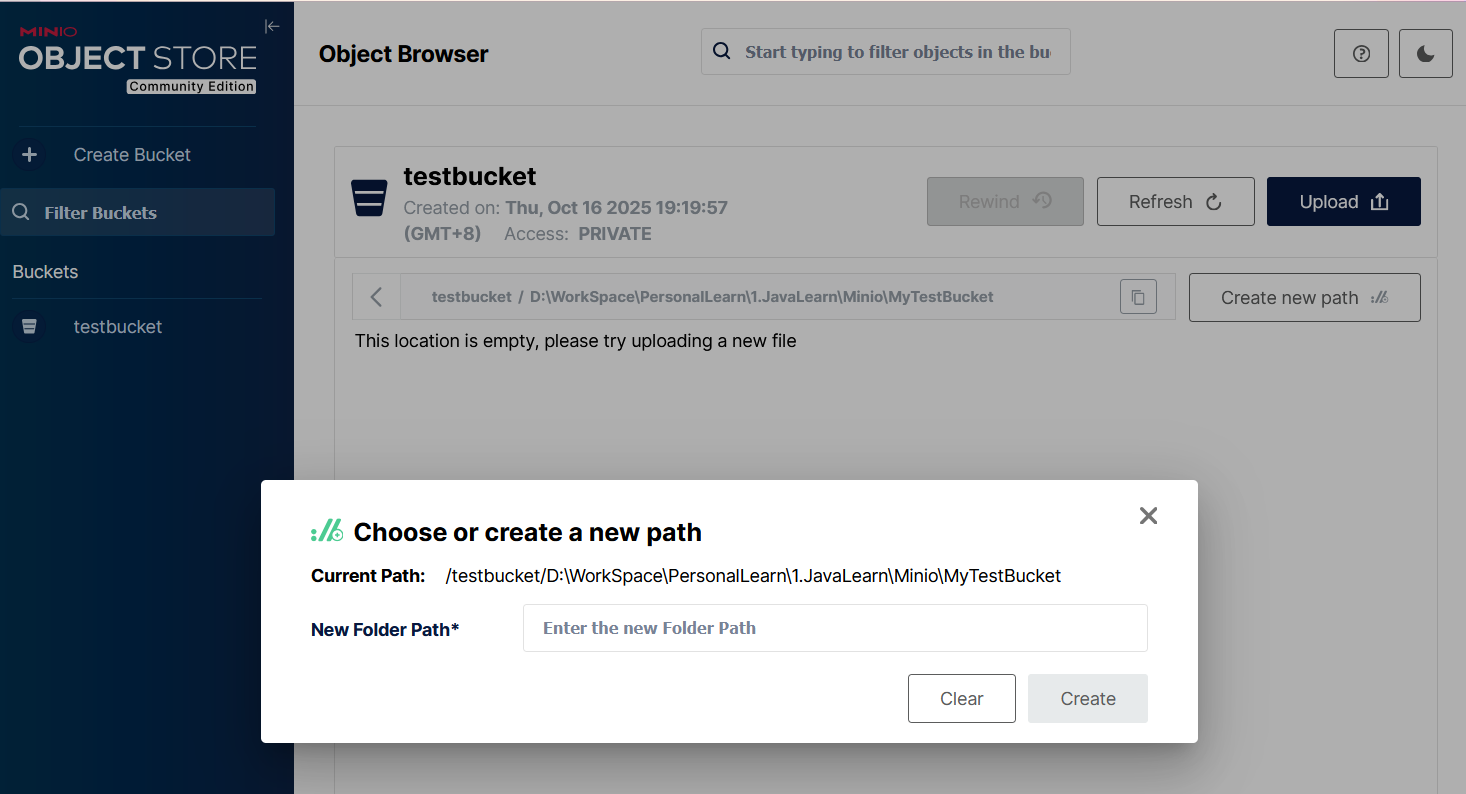Refresh the bucket object list
The image size is (1466, 794).
point(1175,202)
